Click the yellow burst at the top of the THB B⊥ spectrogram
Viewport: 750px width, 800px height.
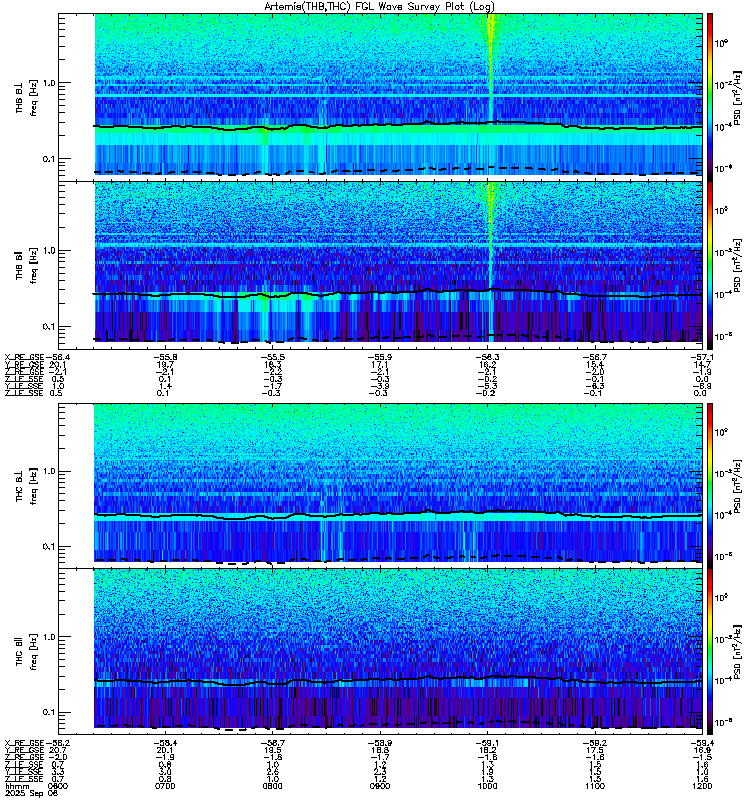(491, 31)
